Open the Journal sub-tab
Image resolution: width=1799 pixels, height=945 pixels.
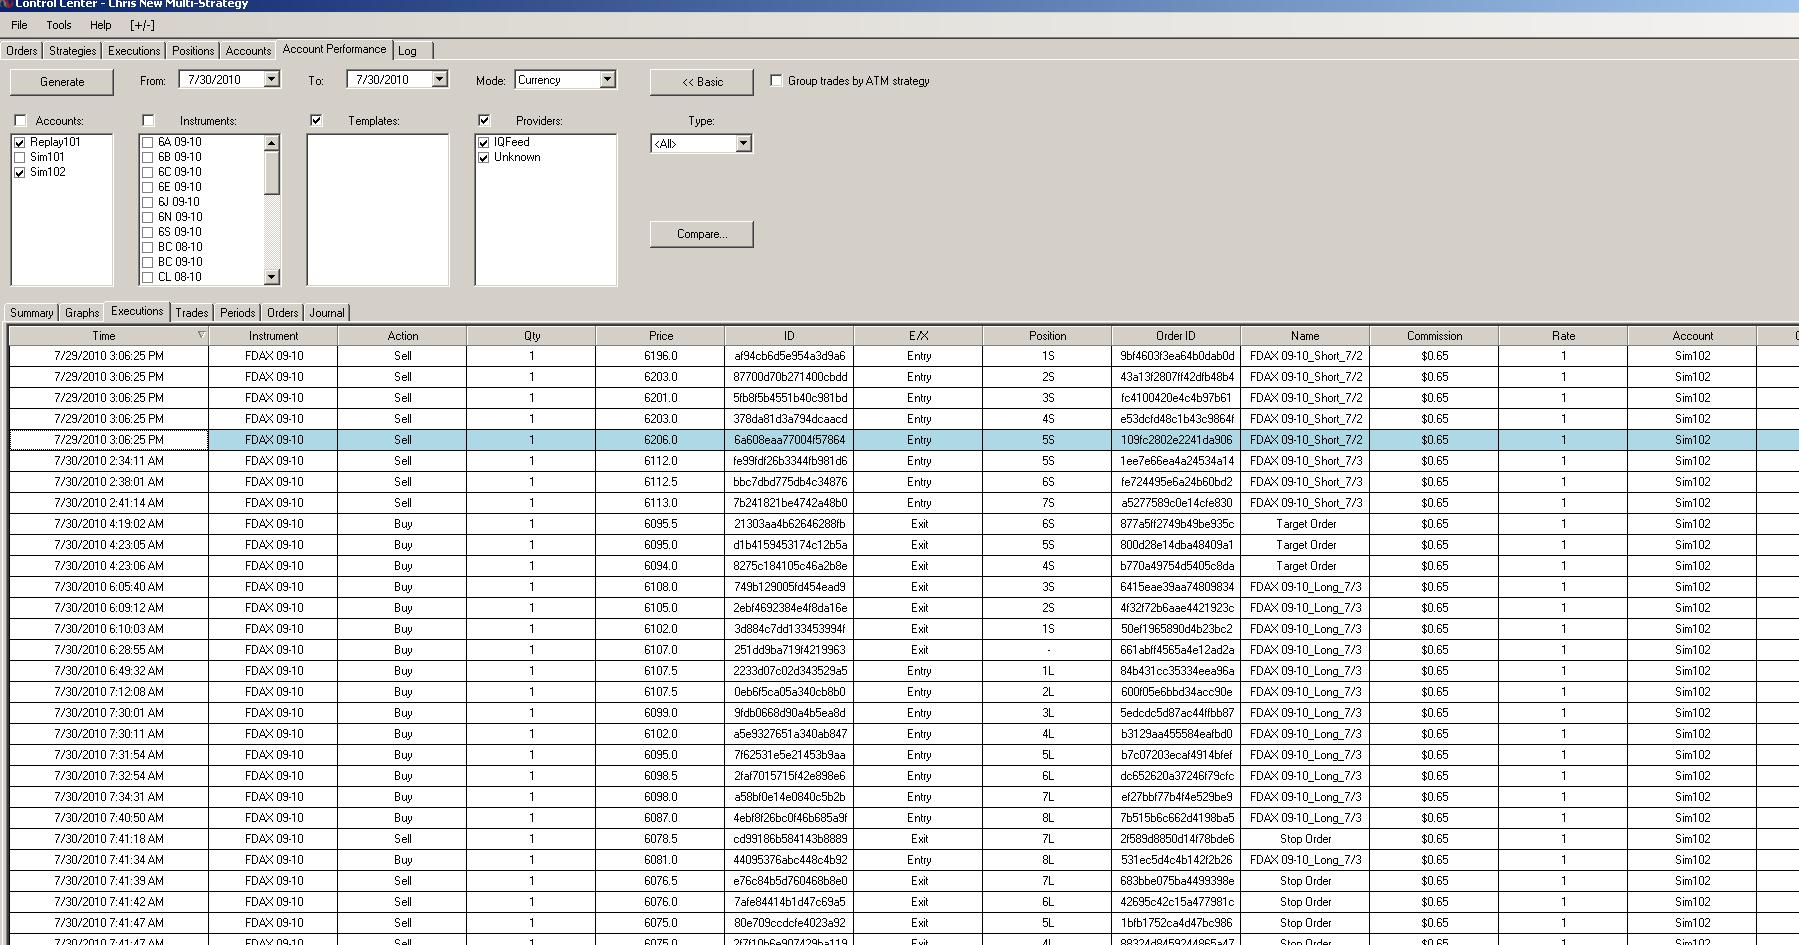click(x=327, y=313)
